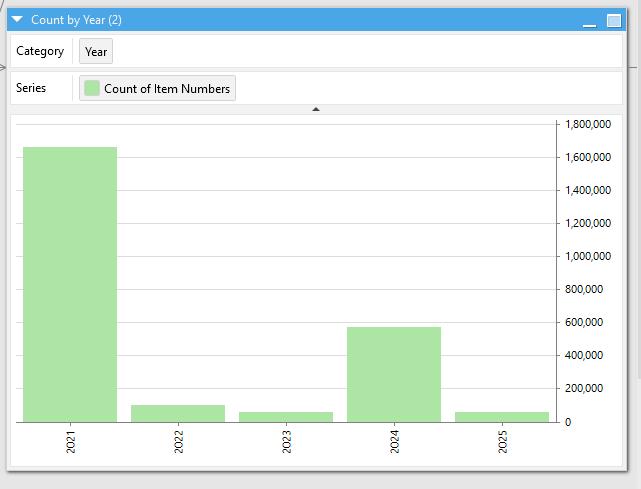Click the Series row label
Screen dimensions: 641x489
31,89
